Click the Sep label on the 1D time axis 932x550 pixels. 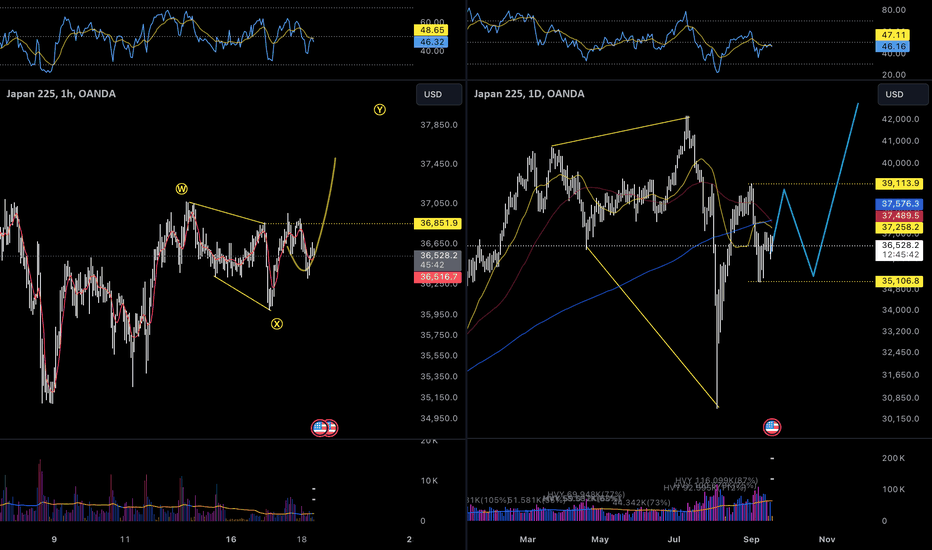pyautogui.click(x=751, y=539)
